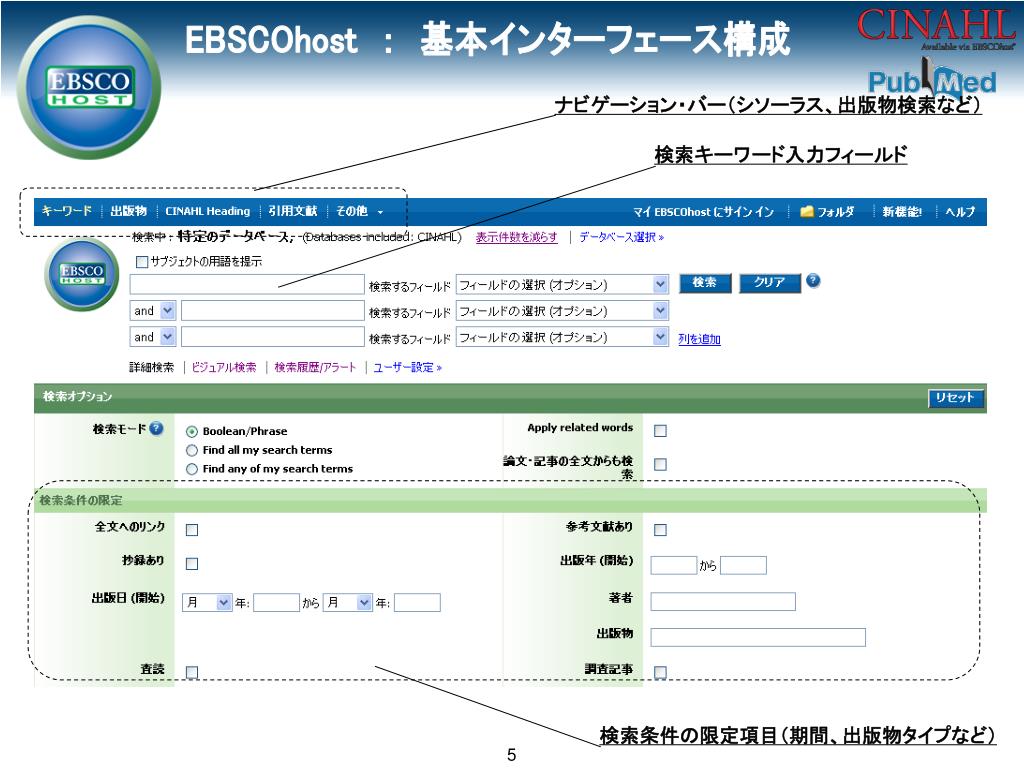This screenshot has height=768, width=1024.
Task: Check 全文へのリンク checkbox
Action: pos(192,530)
